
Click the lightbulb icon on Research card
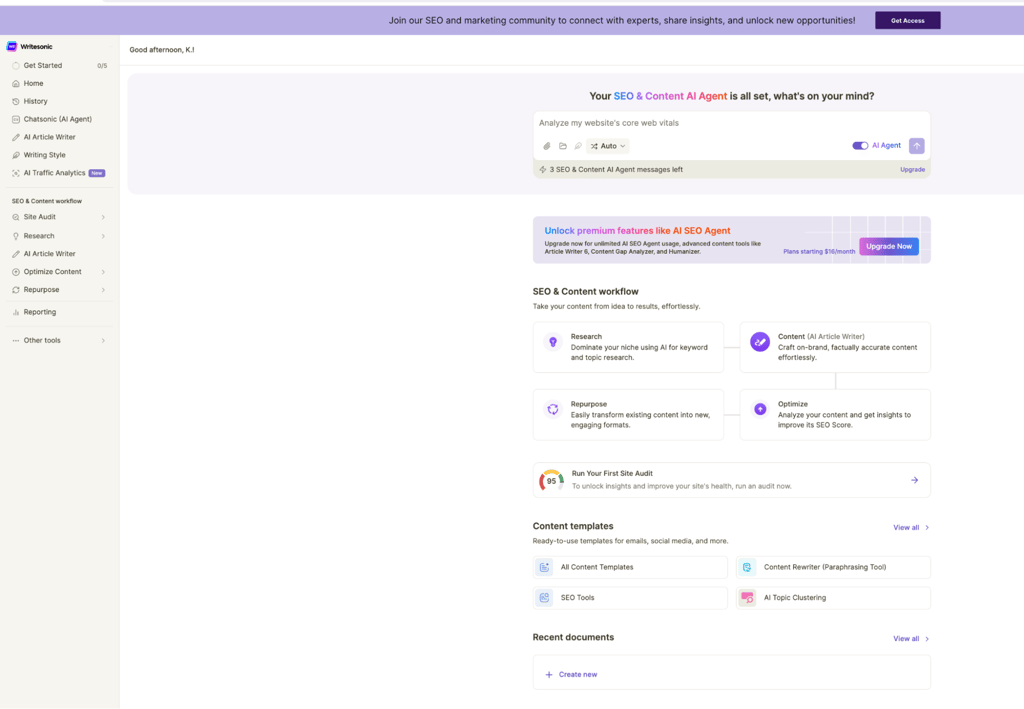pyautogui.click(x=553, y=341)
